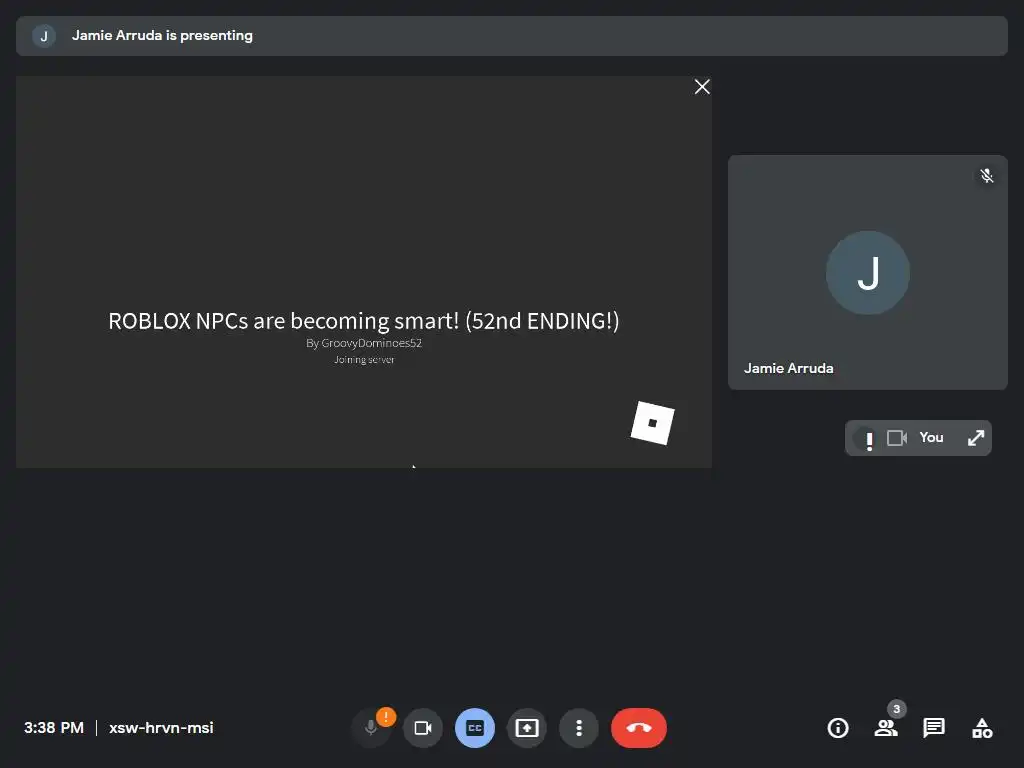Close the presentation view with the X

click(x=702, y=87)
